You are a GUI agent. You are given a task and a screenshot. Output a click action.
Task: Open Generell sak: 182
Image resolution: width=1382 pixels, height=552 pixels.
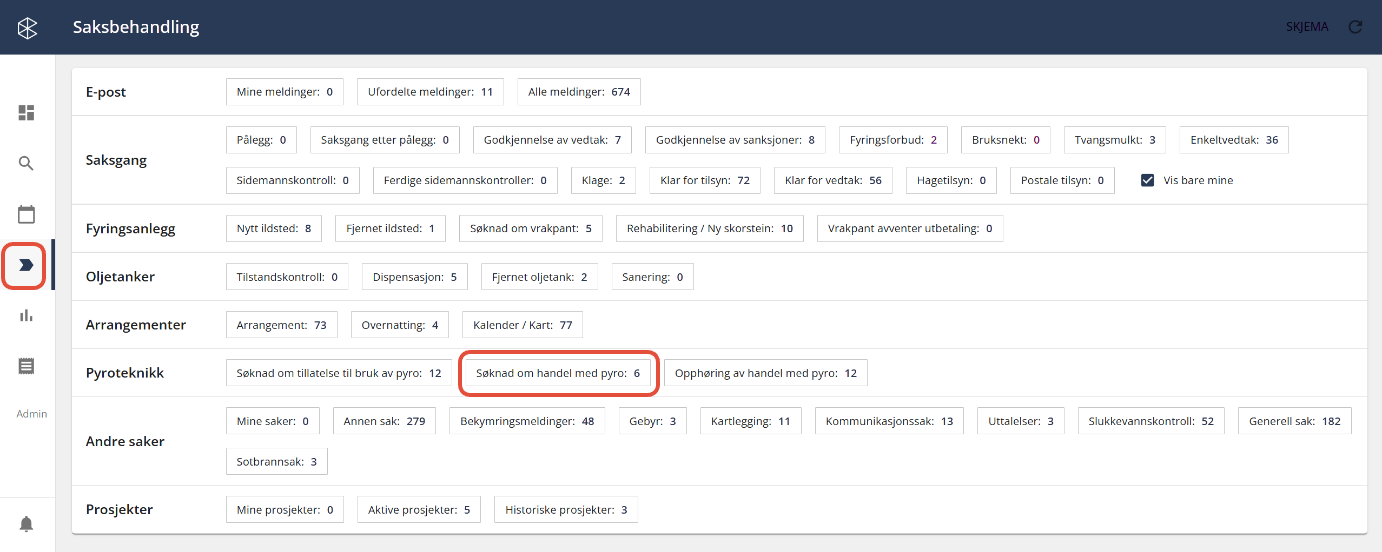[1295, 421]
